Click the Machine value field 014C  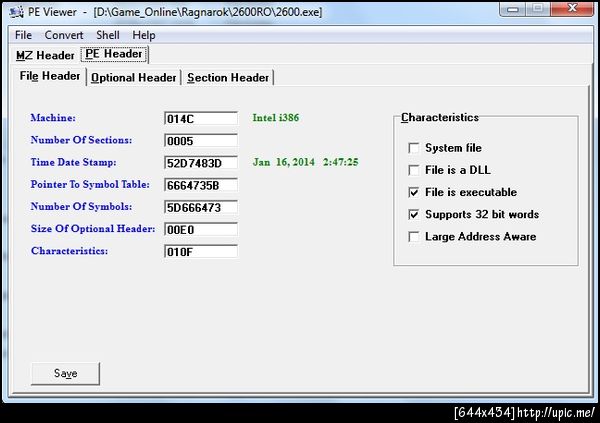coord(201,119)
